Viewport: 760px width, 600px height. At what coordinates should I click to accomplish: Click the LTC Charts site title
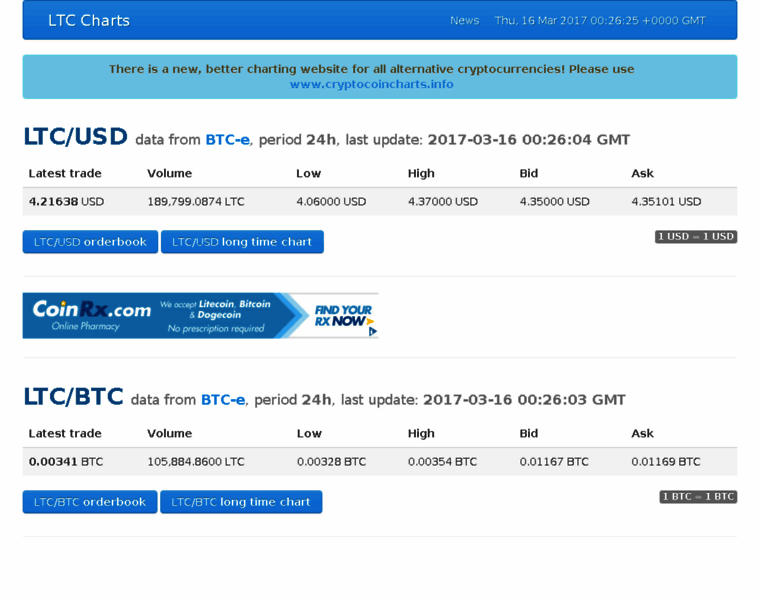[x=89, y=20]
